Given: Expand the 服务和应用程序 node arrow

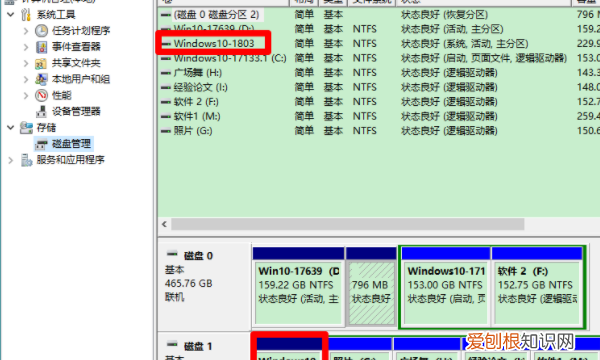Looking at the screenshot, I should pyautogui.click(x=11, y=160).
